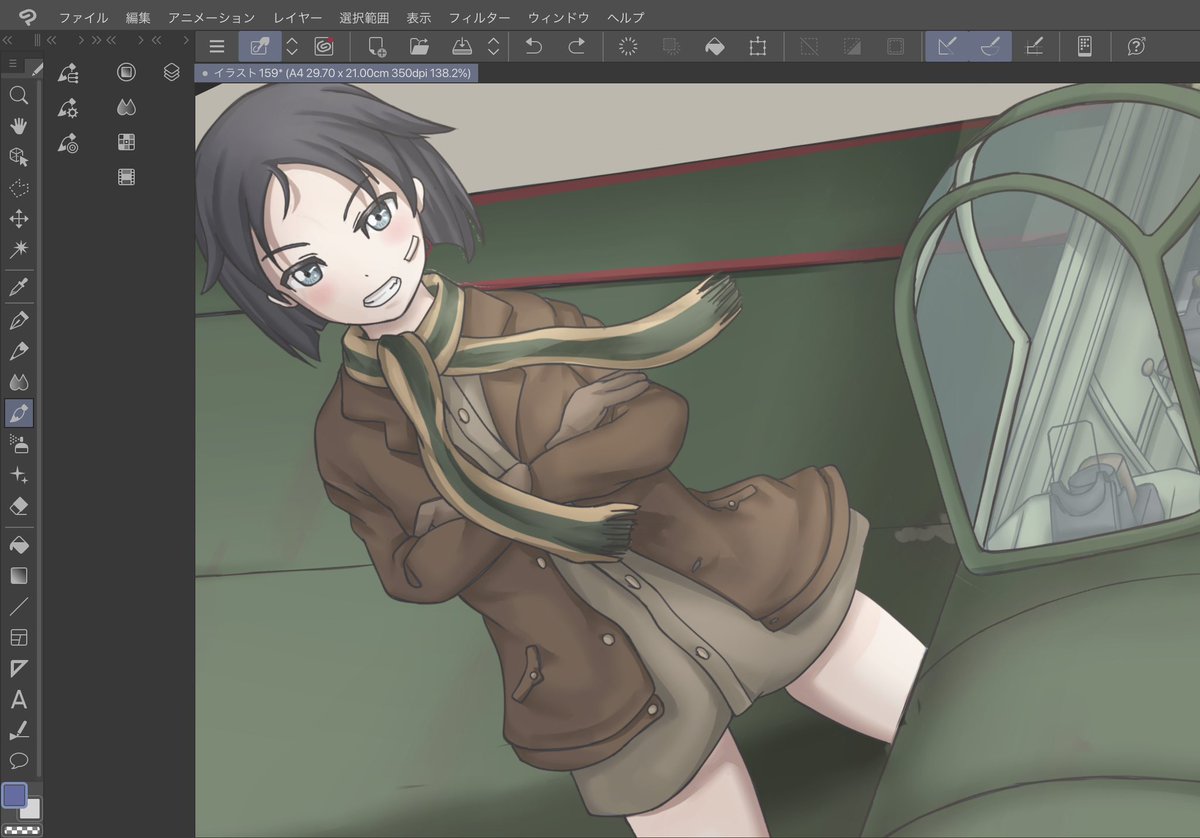The width and height of the screenshot is (1200, 838).
Task: Expand the arrows next to the Clip Studio icon
Action: (x=292, y=46)
